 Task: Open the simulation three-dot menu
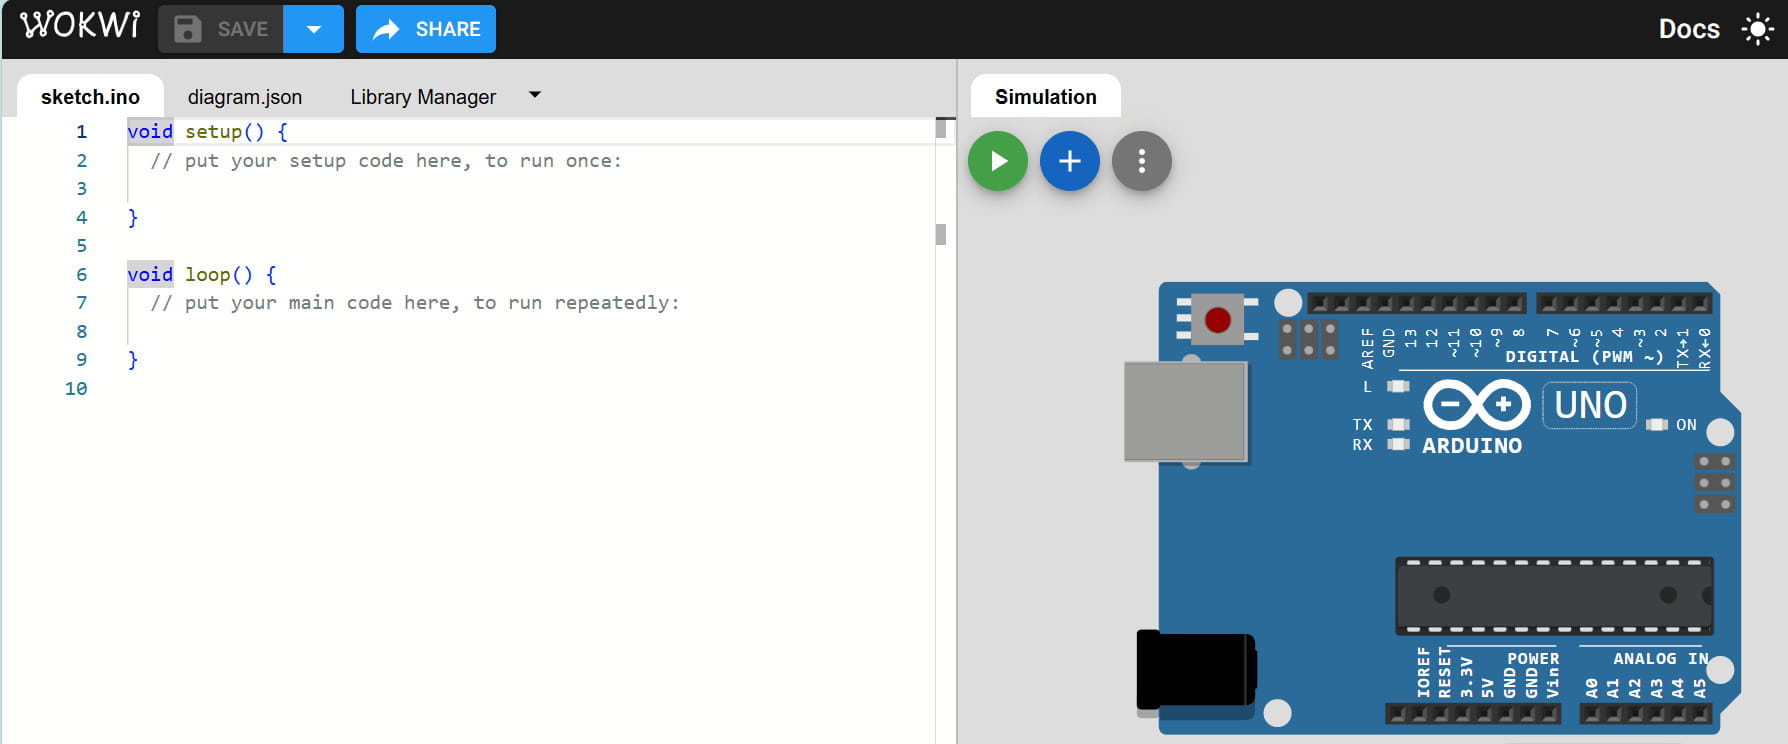click(1142, 161)
